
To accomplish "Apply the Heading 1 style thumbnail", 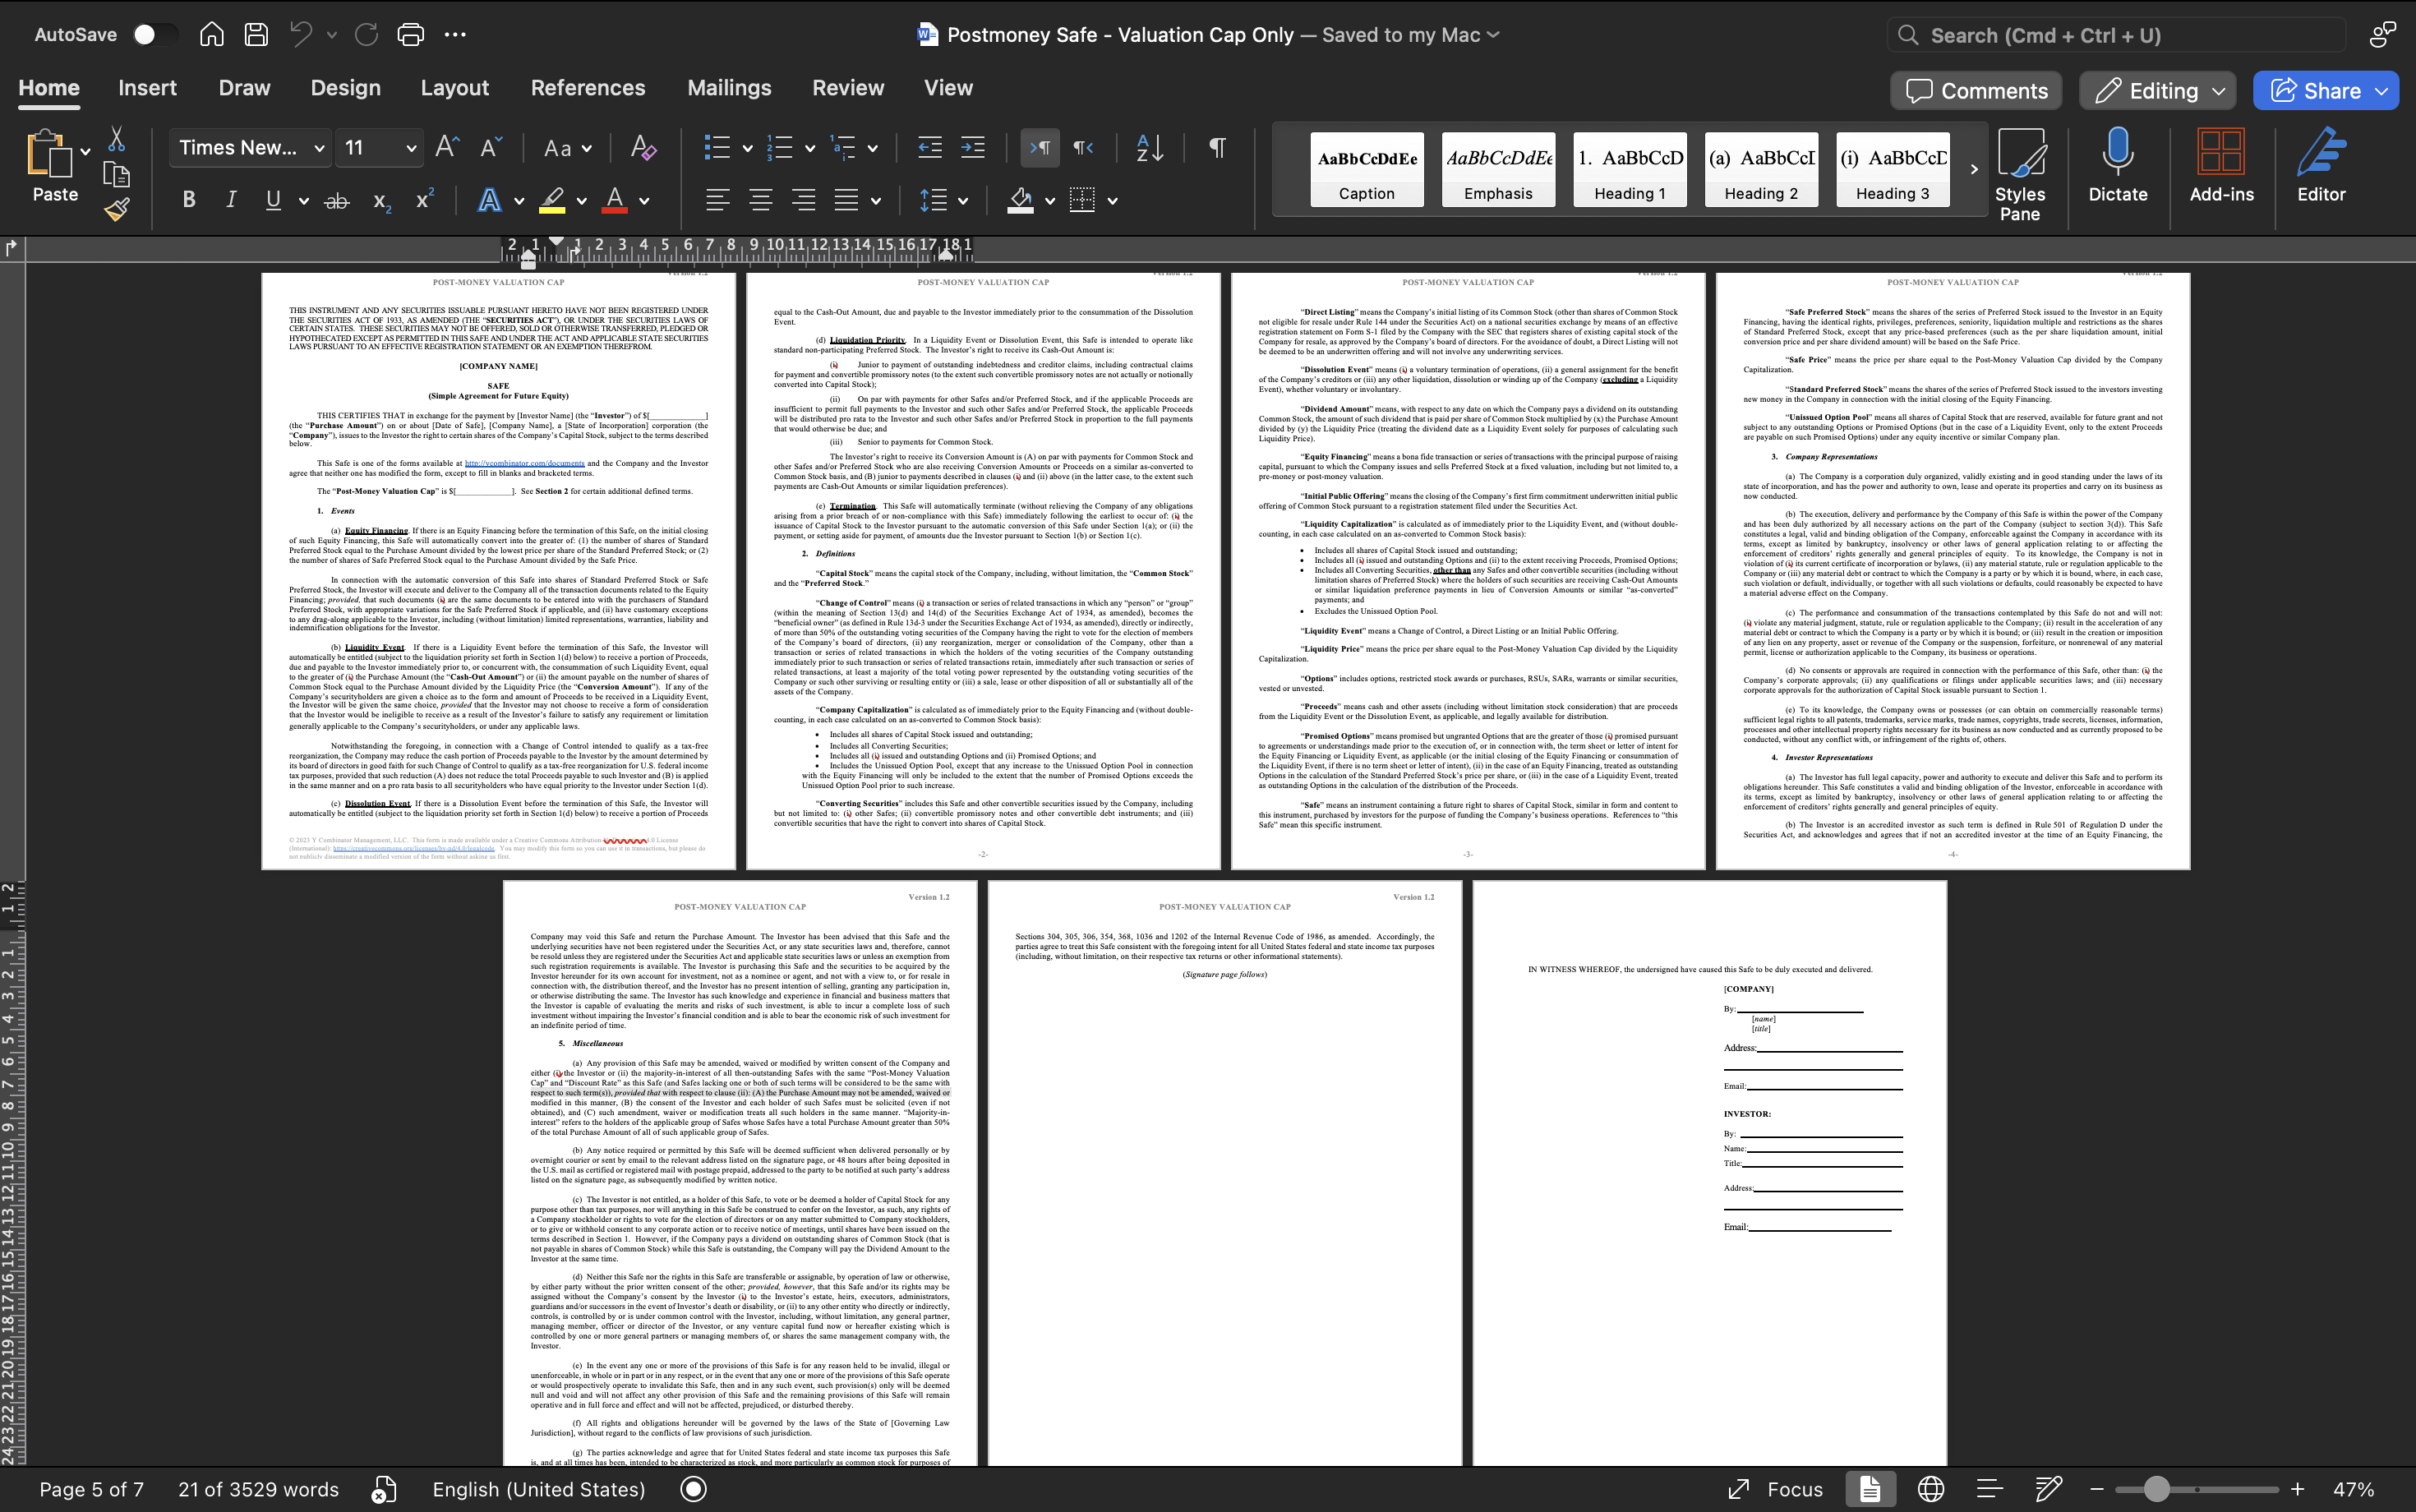I will [1629, 169].
